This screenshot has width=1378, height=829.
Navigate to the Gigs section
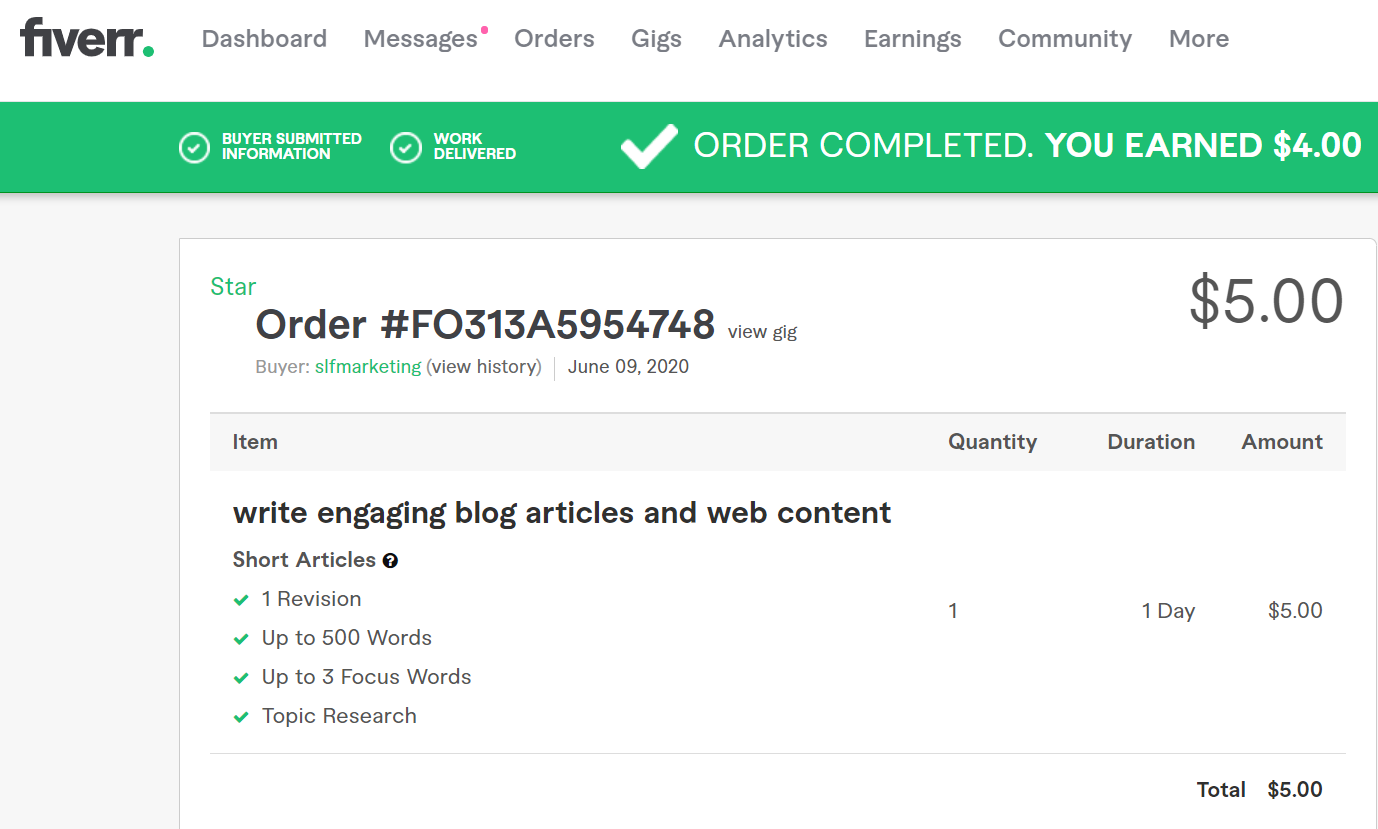(x=656, y=39)
